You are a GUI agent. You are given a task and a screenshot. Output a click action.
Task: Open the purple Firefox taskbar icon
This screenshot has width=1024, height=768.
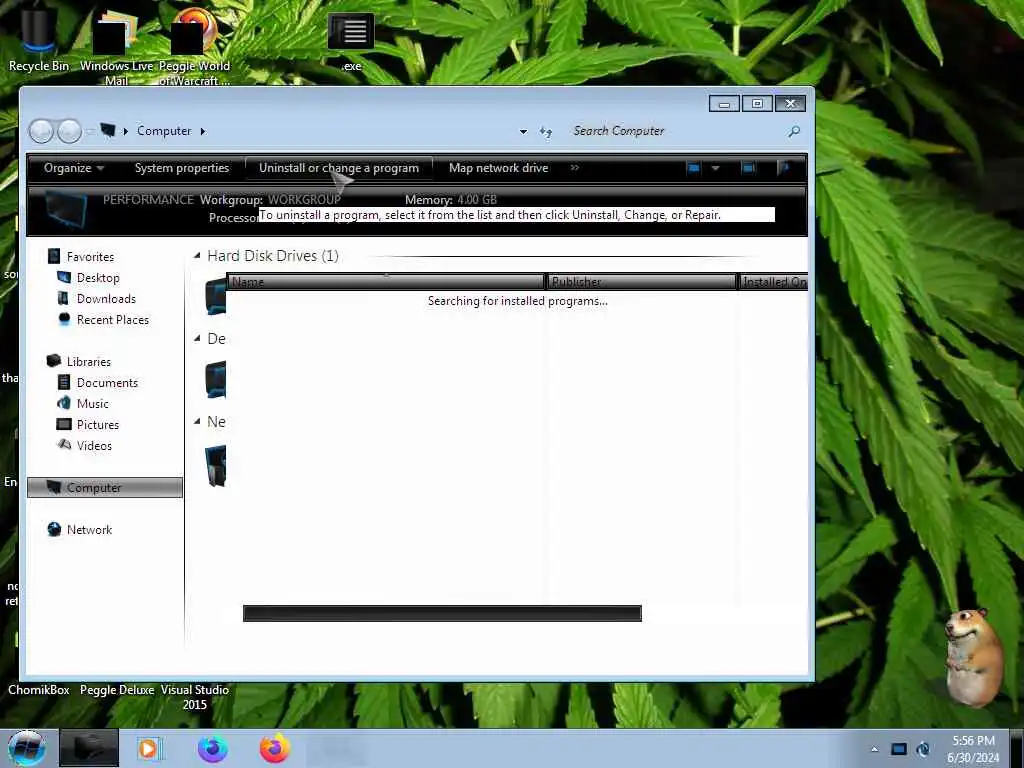tap(213, 748)
